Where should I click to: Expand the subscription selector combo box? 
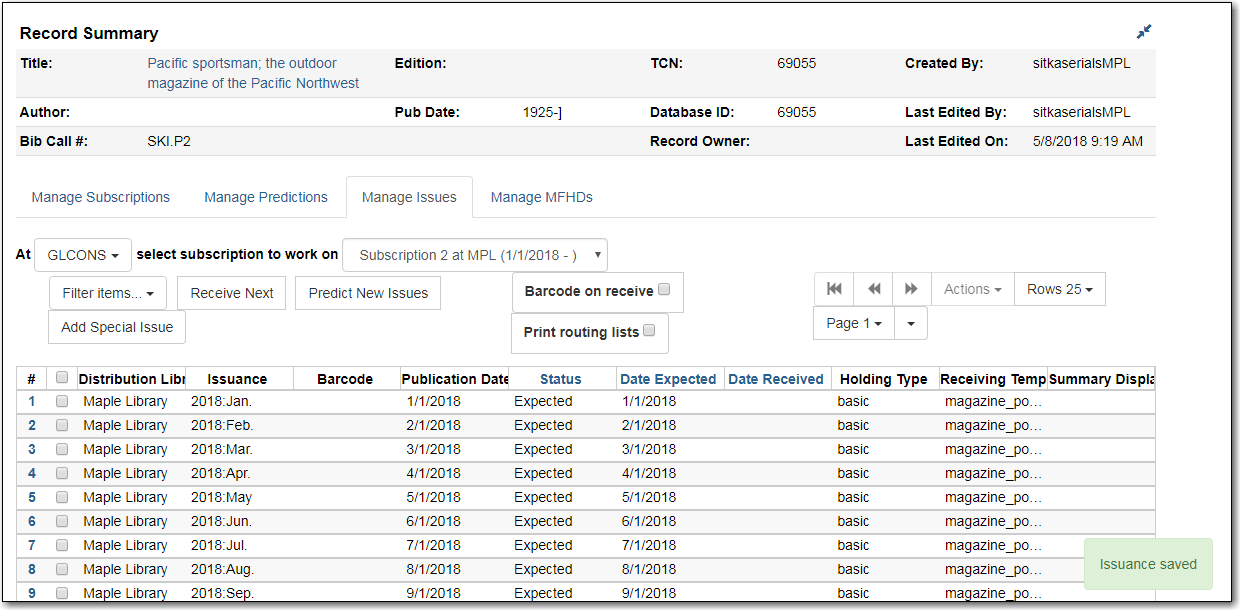[474, 255]
